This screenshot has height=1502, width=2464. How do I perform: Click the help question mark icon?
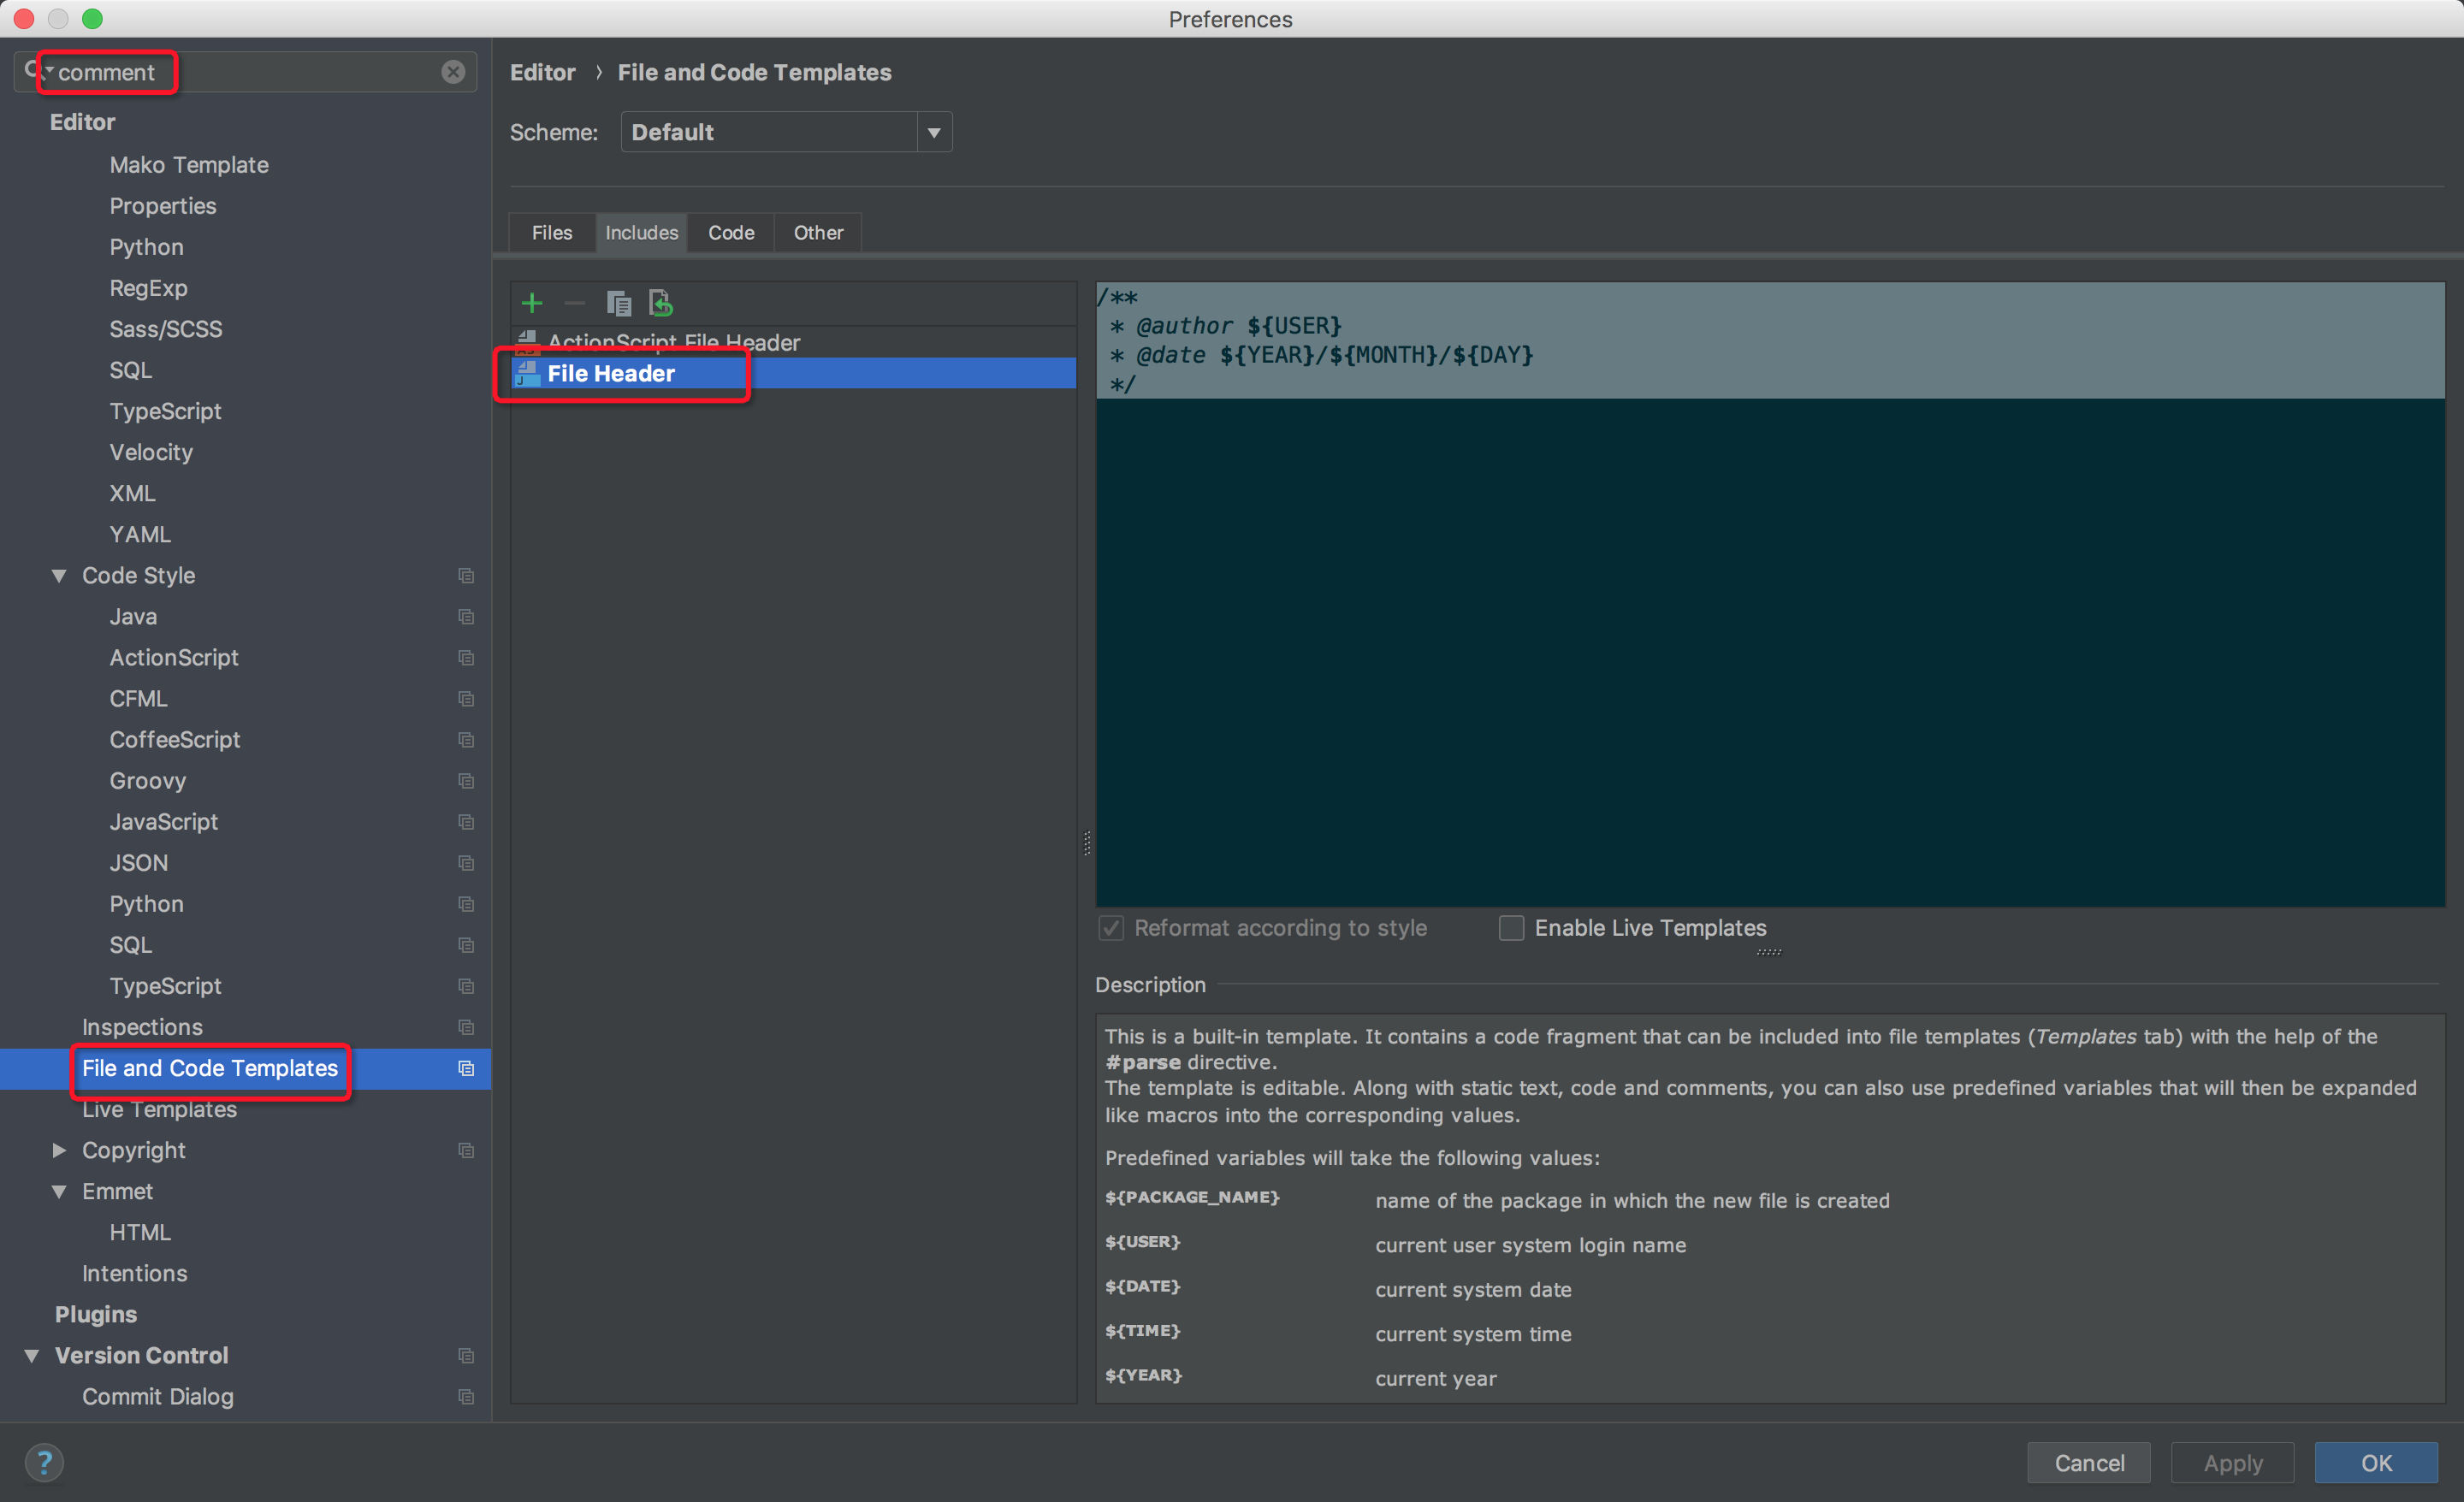(44, 1462)
